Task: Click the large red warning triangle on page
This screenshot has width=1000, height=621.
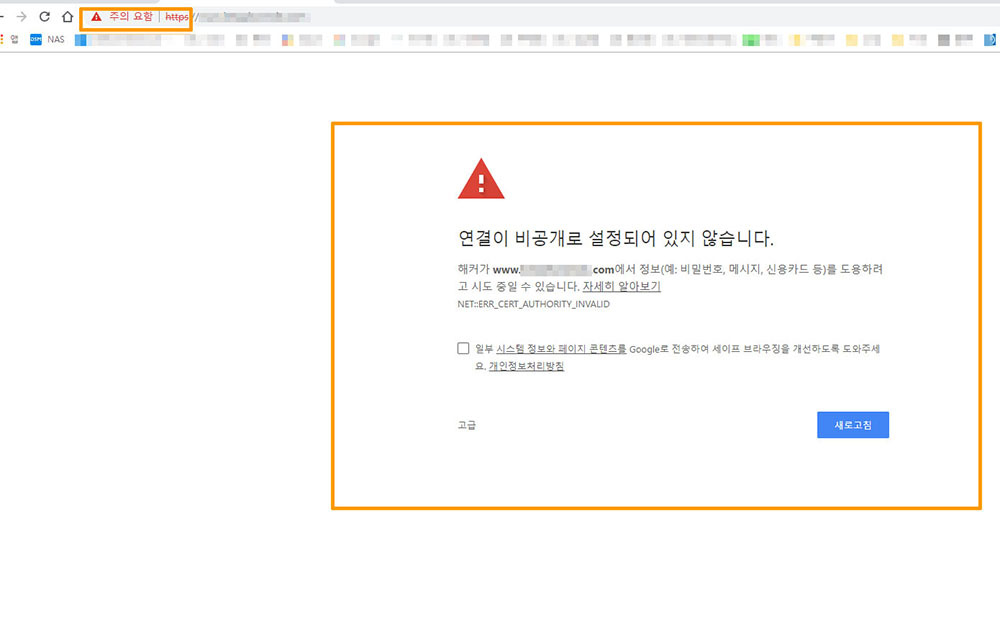Action: pyautogui.click(x=481, y=180)
